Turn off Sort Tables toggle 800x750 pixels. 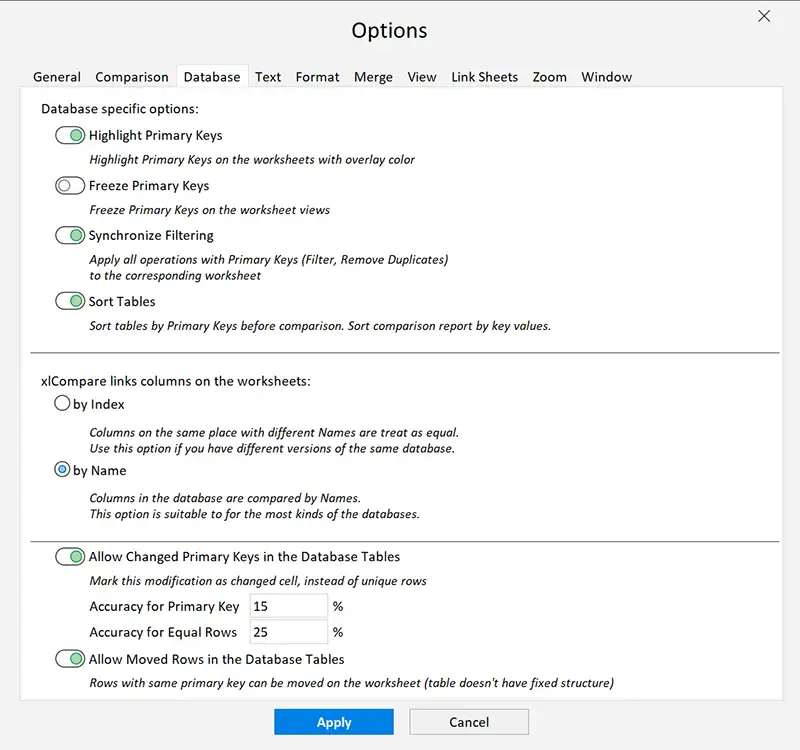[x=70, y=301]
